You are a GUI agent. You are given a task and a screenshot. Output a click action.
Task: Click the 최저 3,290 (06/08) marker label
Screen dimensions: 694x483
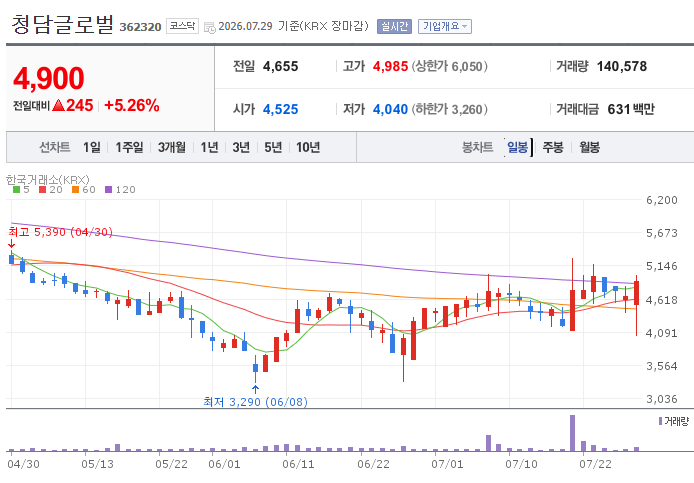[x=255, y=402]
